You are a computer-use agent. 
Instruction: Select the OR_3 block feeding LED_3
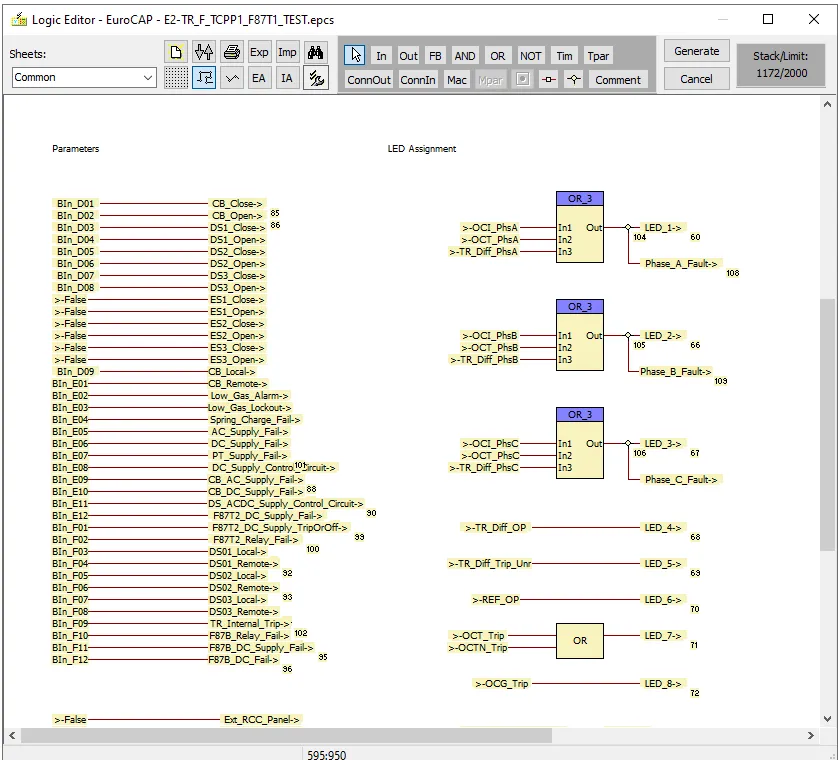coord(580,443)
